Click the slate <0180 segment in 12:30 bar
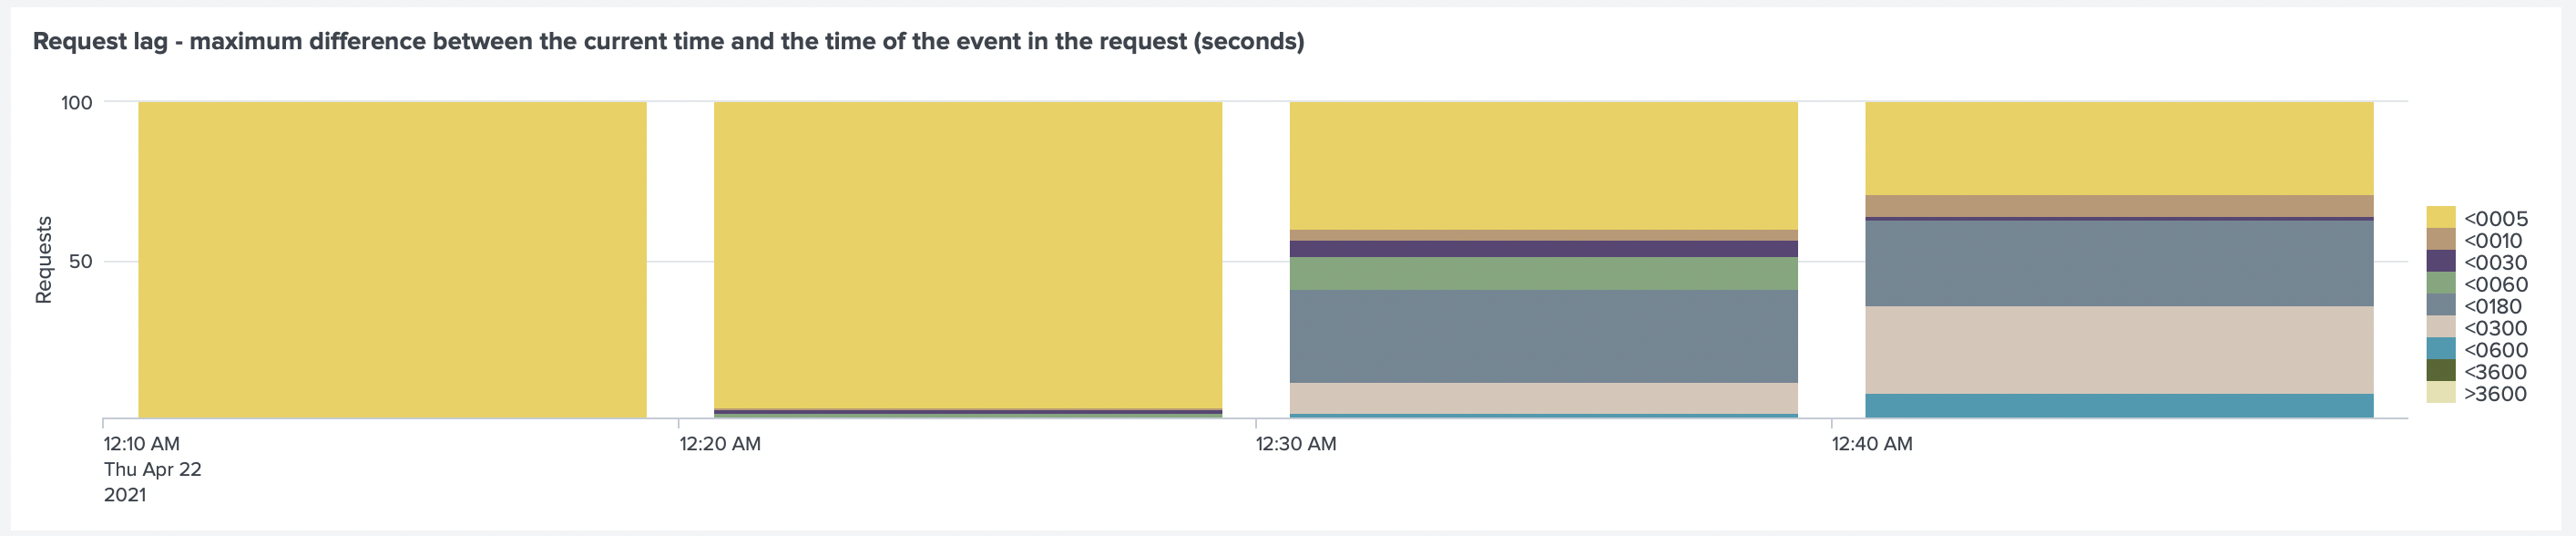The image size is (2576, 536). click(x=1544, y=336)
